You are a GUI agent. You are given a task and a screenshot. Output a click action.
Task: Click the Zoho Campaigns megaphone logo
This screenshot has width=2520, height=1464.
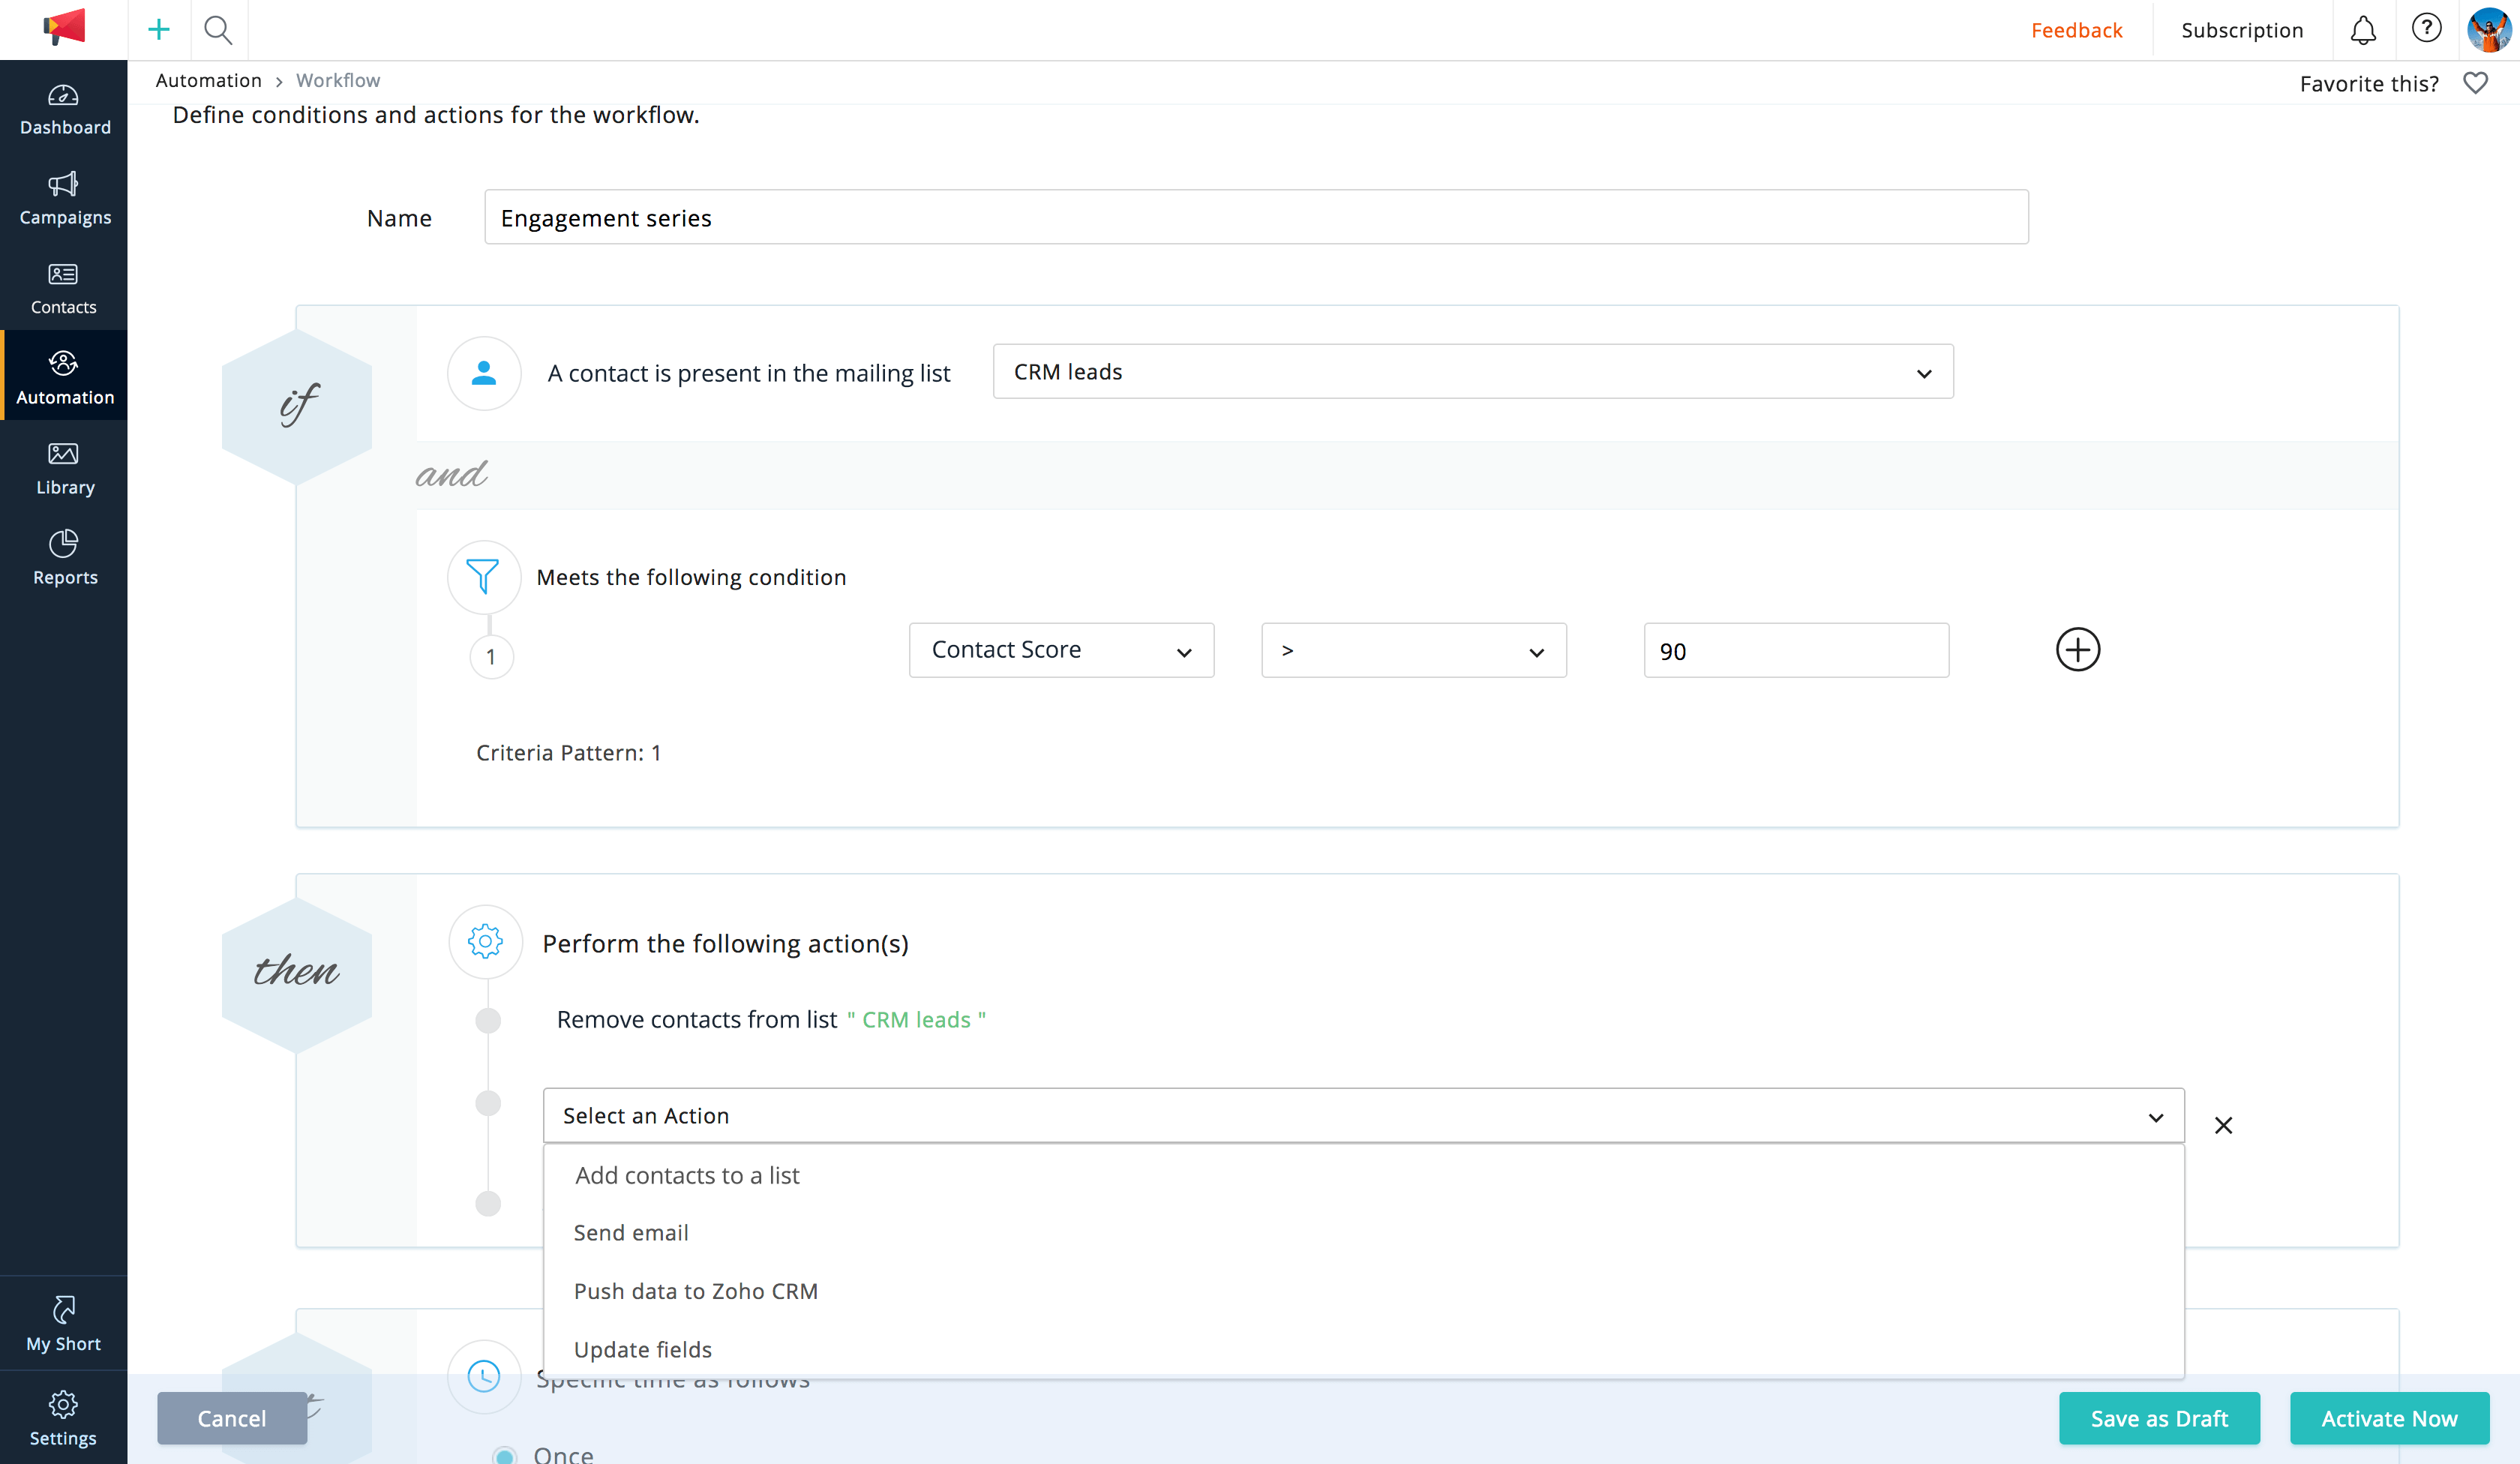pyautogui.click(x=64, y=28)
